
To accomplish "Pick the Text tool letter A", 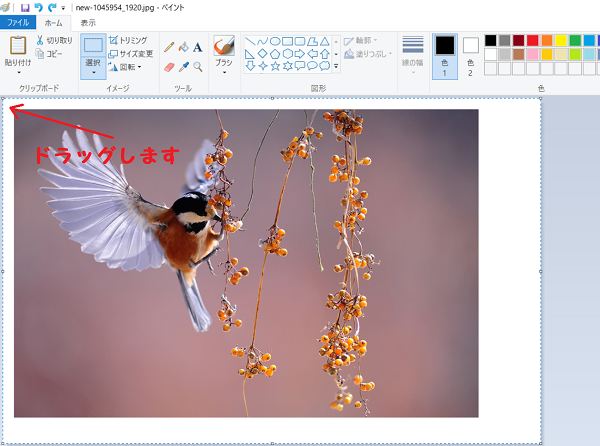I will 197,47.
